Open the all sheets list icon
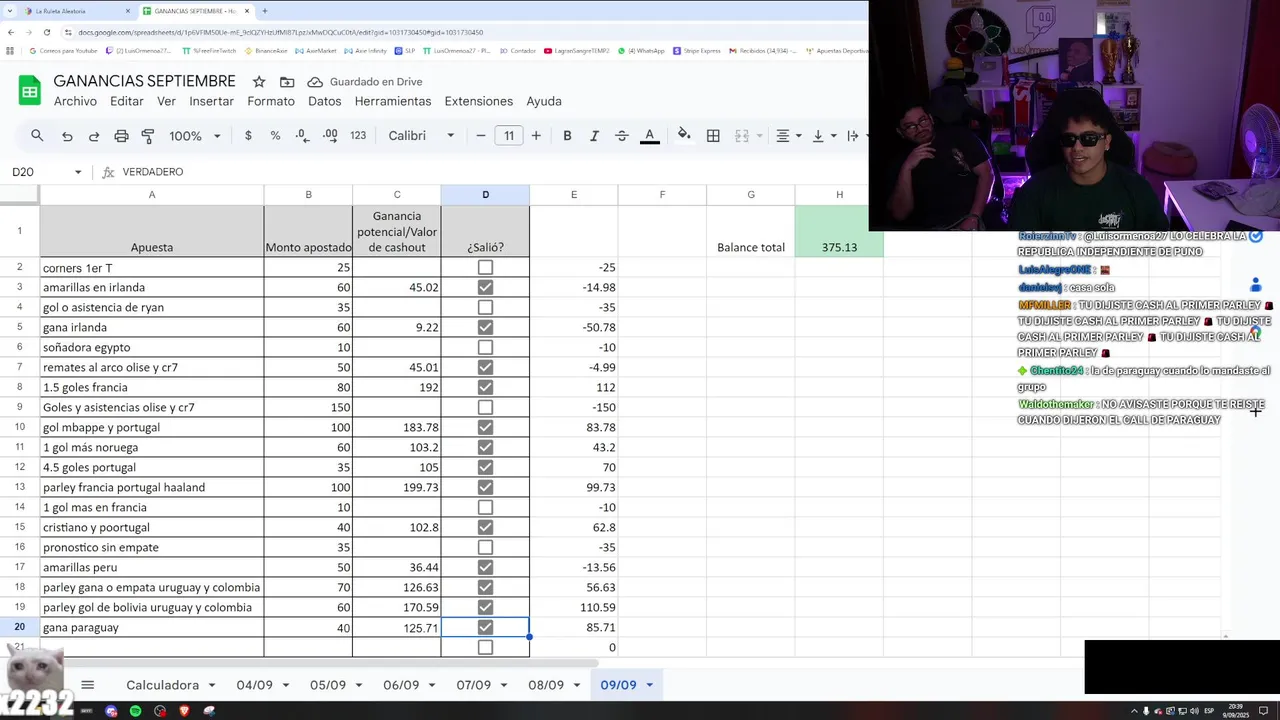This screenshot has width=1280, height=720. pyautogui.click(x=87, y=685)
